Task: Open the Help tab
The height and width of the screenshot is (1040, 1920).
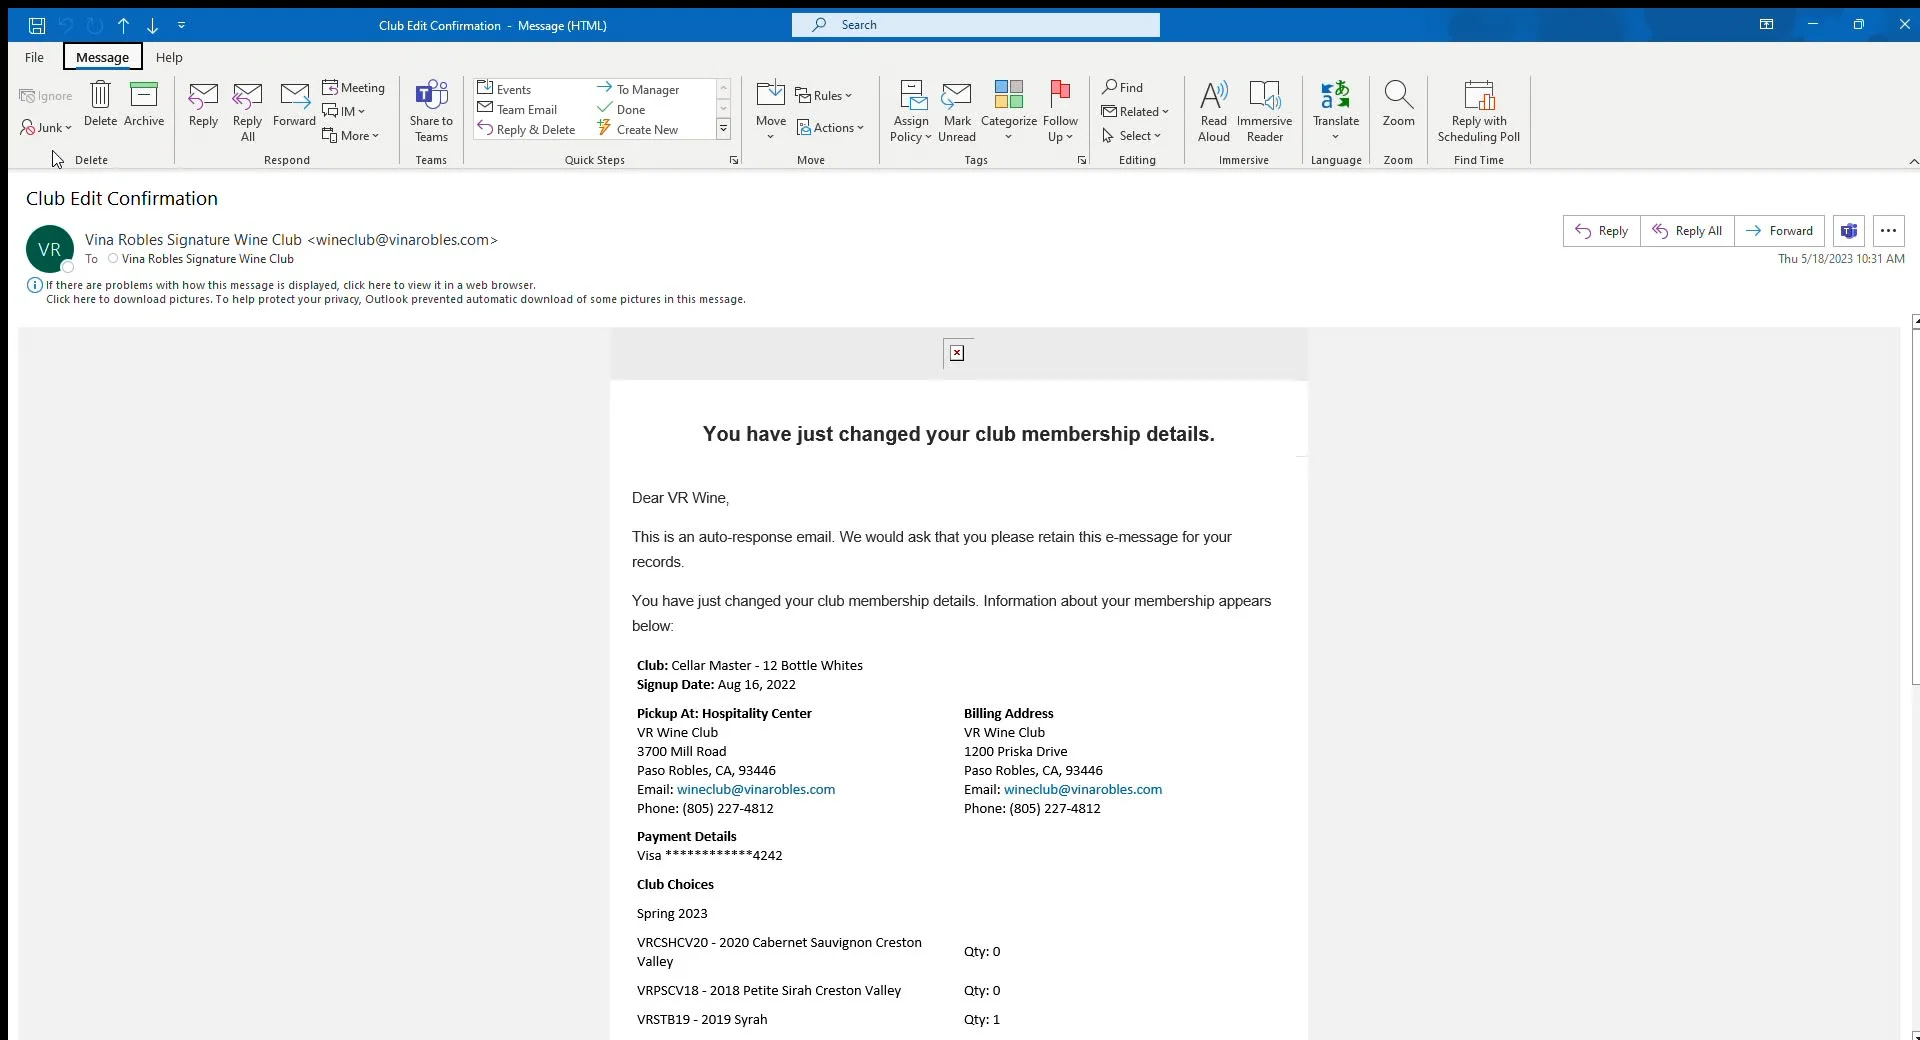Action: pos(169,57)
